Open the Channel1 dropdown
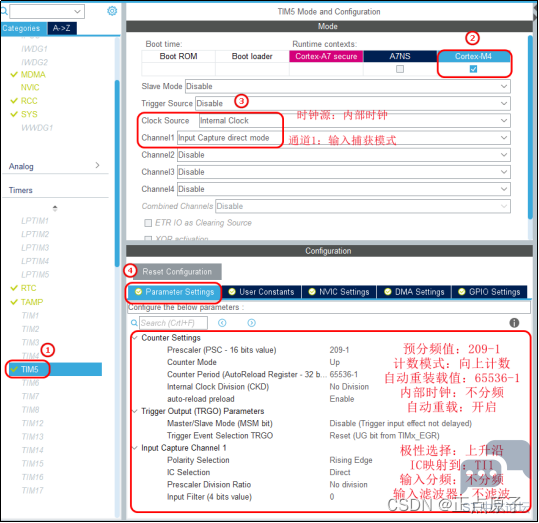Viewport: 539px width, 523px height. tap(343, 138)
